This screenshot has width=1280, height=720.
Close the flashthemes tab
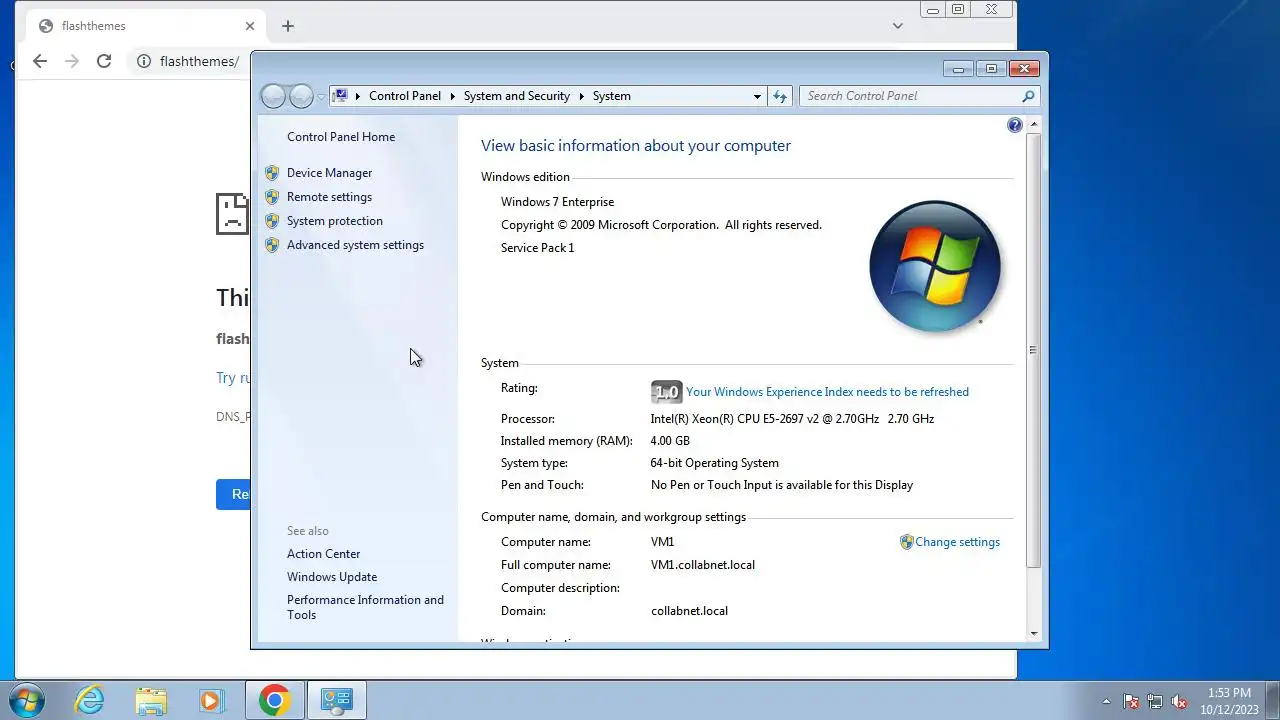250,26
